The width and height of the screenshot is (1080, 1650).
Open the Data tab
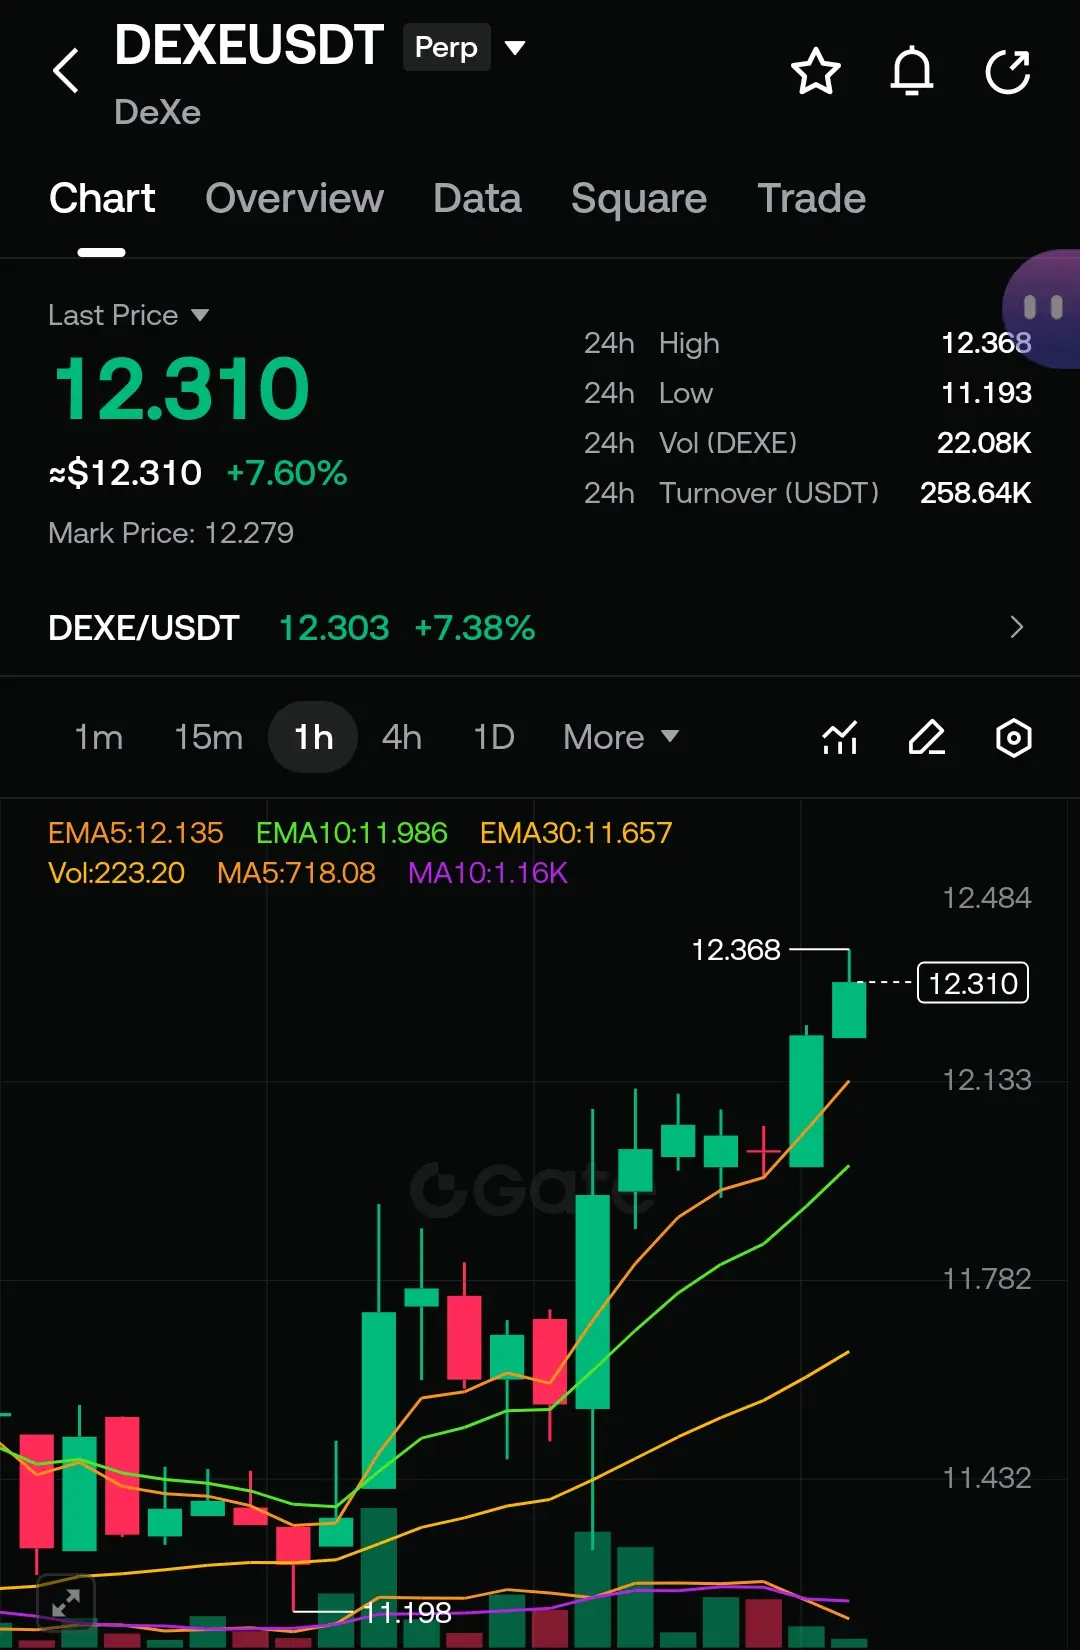click(x=477, y=198)
